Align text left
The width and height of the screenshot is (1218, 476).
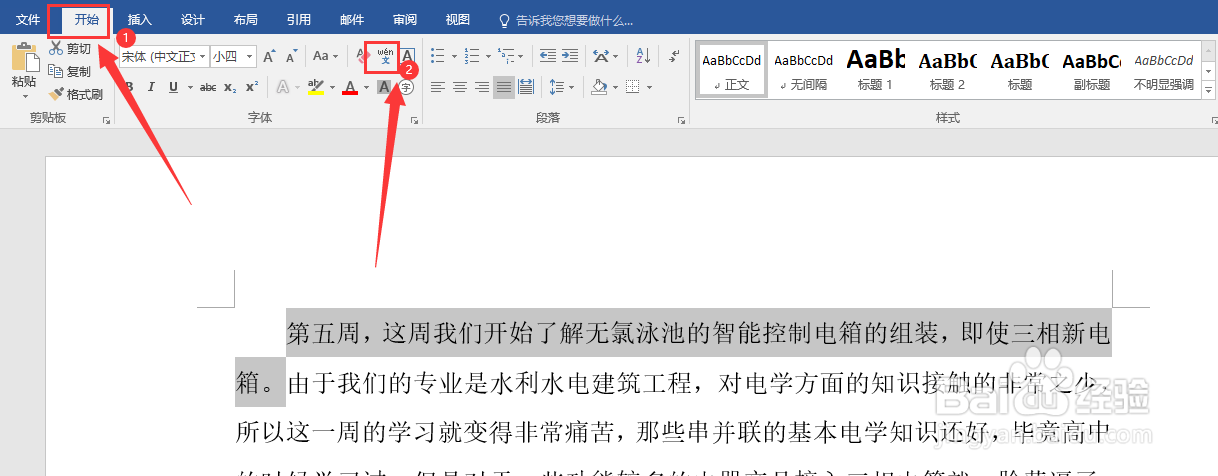438,87
